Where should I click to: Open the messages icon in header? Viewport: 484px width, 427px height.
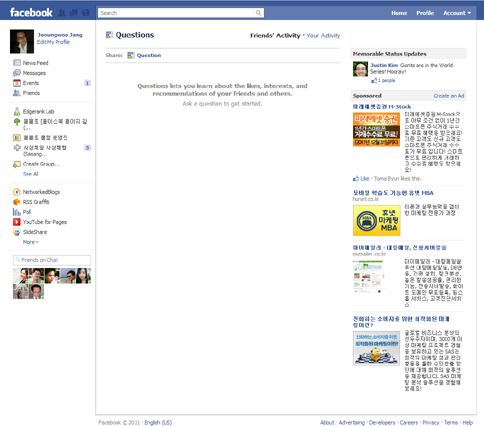(x=74, y=13)
